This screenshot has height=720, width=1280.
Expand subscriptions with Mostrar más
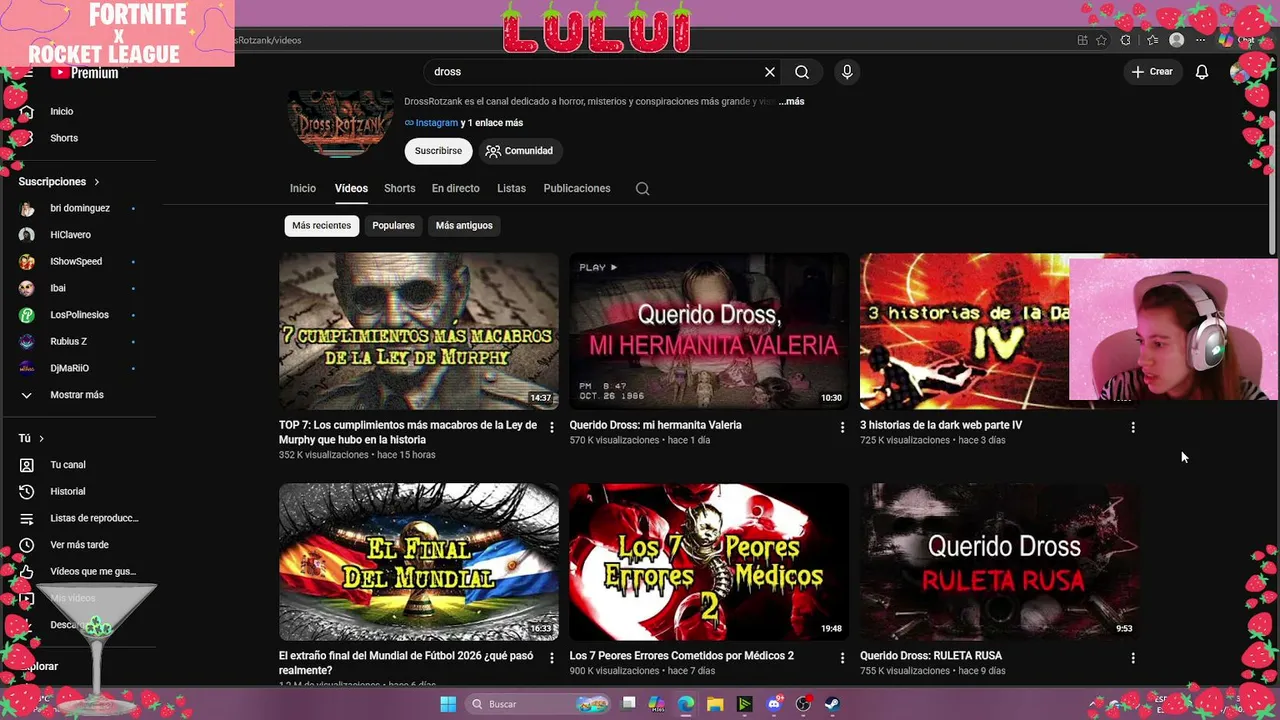[78, 395]
